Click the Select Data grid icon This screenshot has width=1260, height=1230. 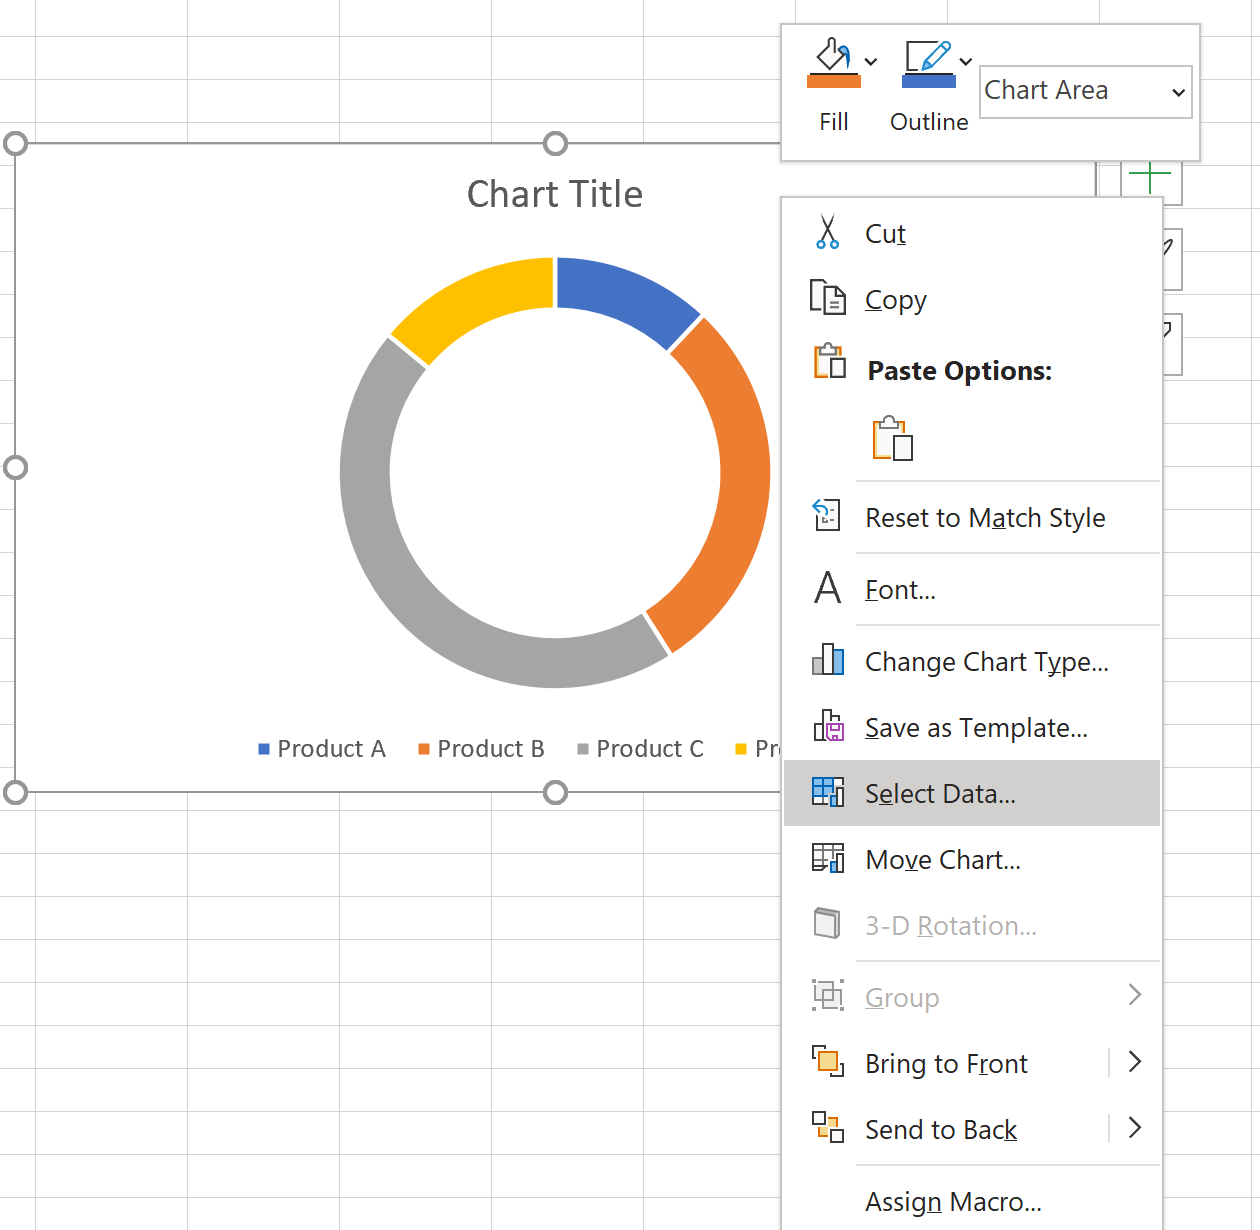click(828, 792)
